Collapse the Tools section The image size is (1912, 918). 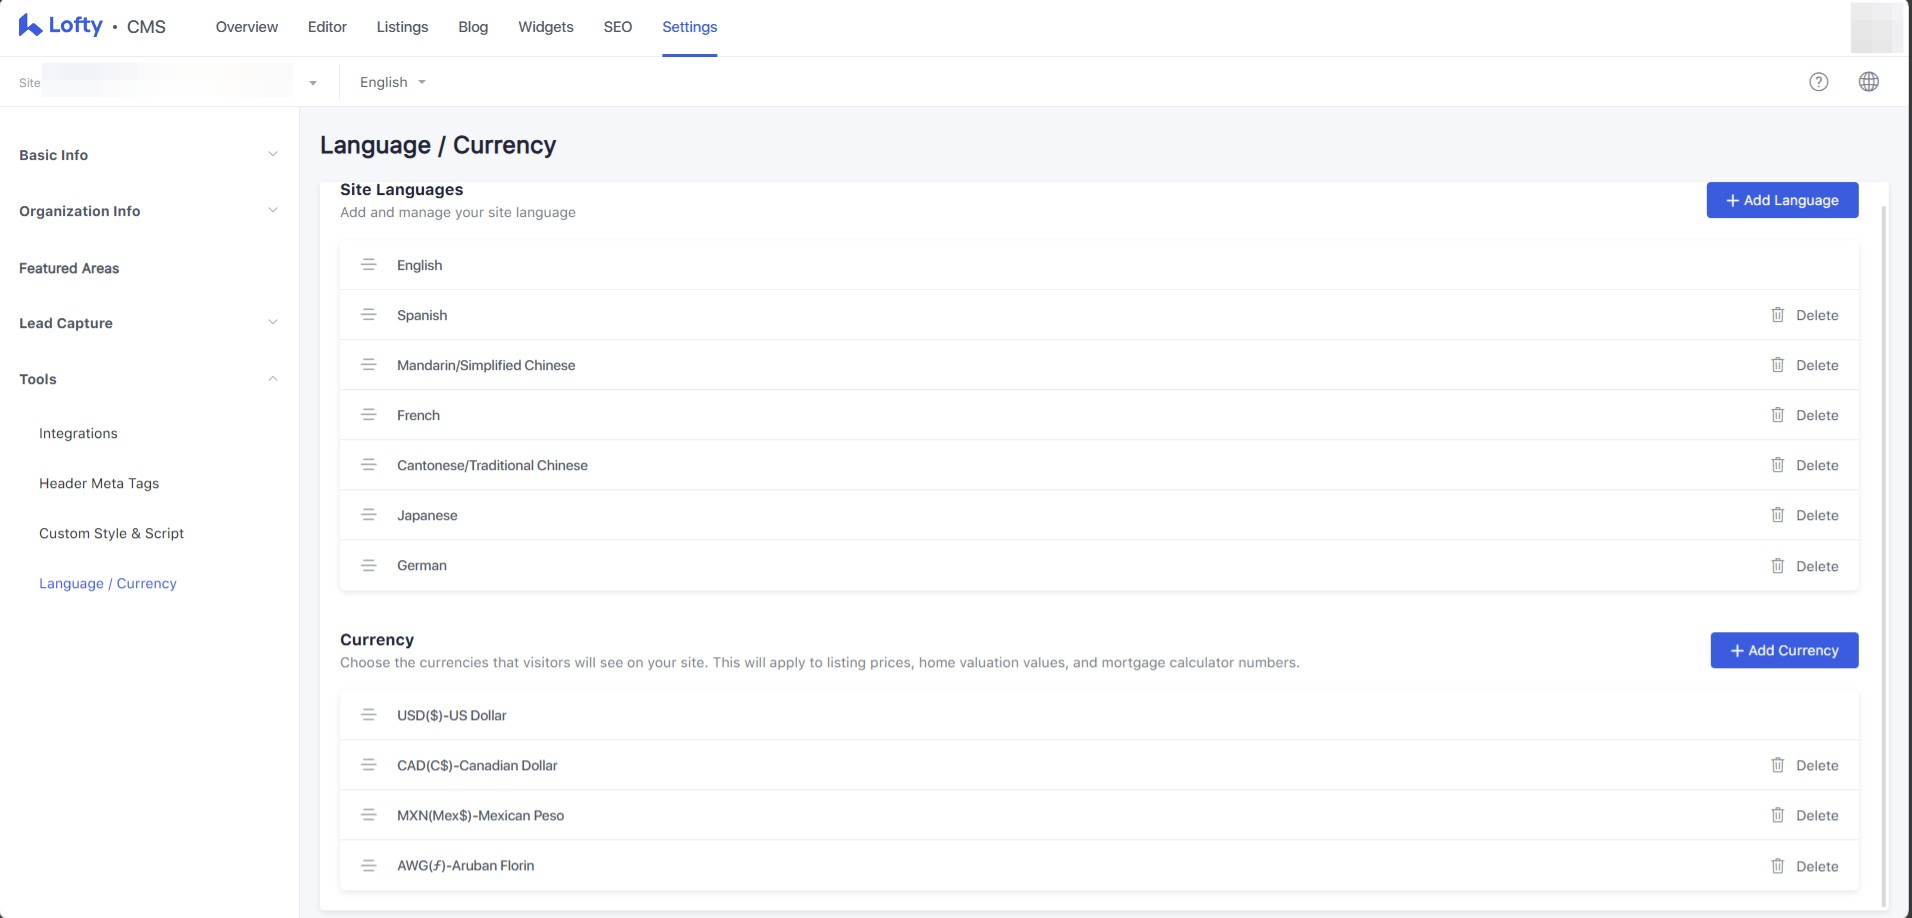272,379
